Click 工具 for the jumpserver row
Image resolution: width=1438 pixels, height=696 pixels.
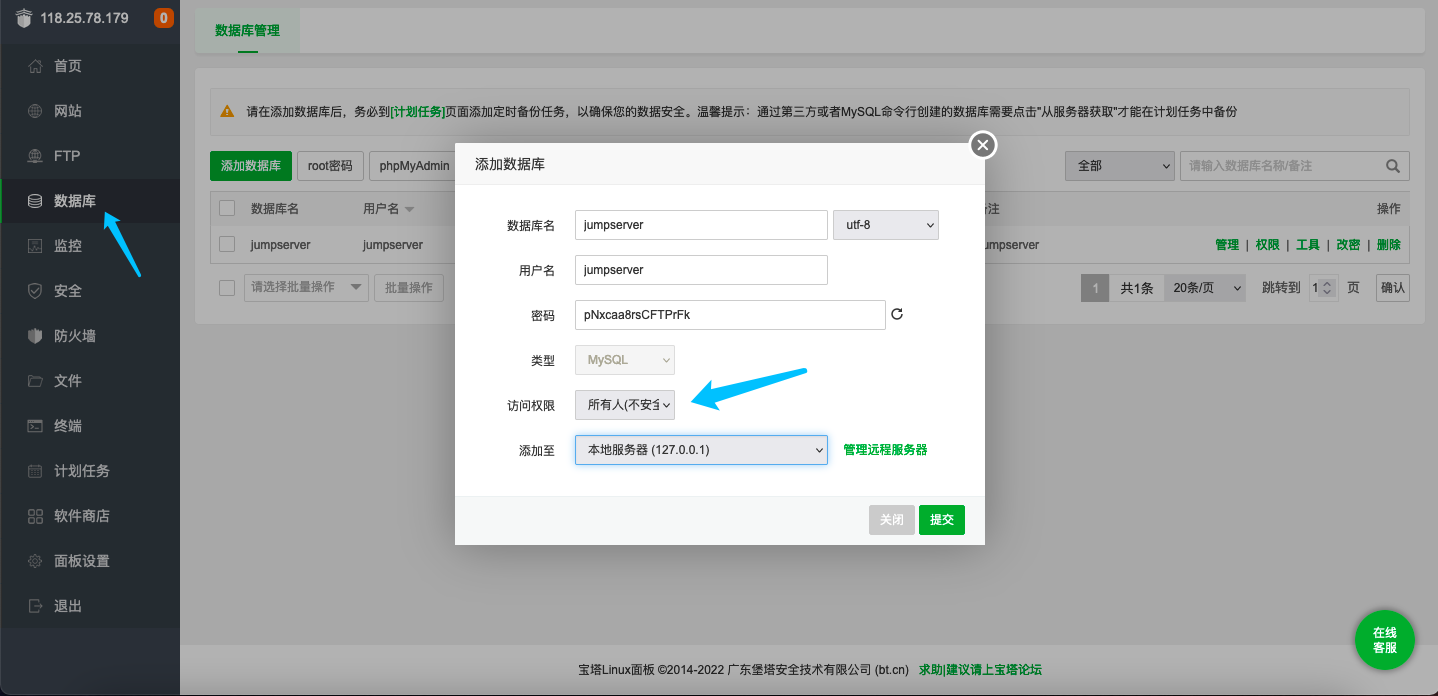tap(1308, 244)
